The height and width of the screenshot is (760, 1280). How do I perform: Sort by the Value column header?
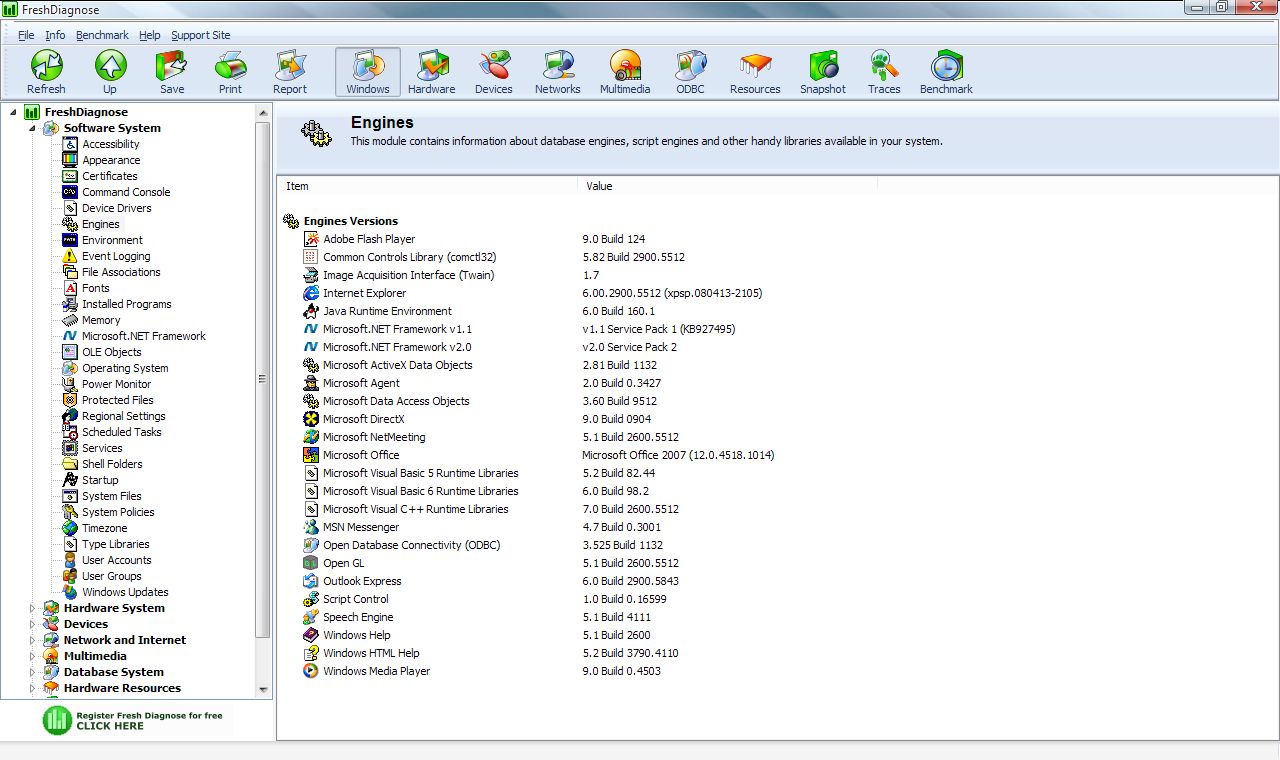point(727,186)
